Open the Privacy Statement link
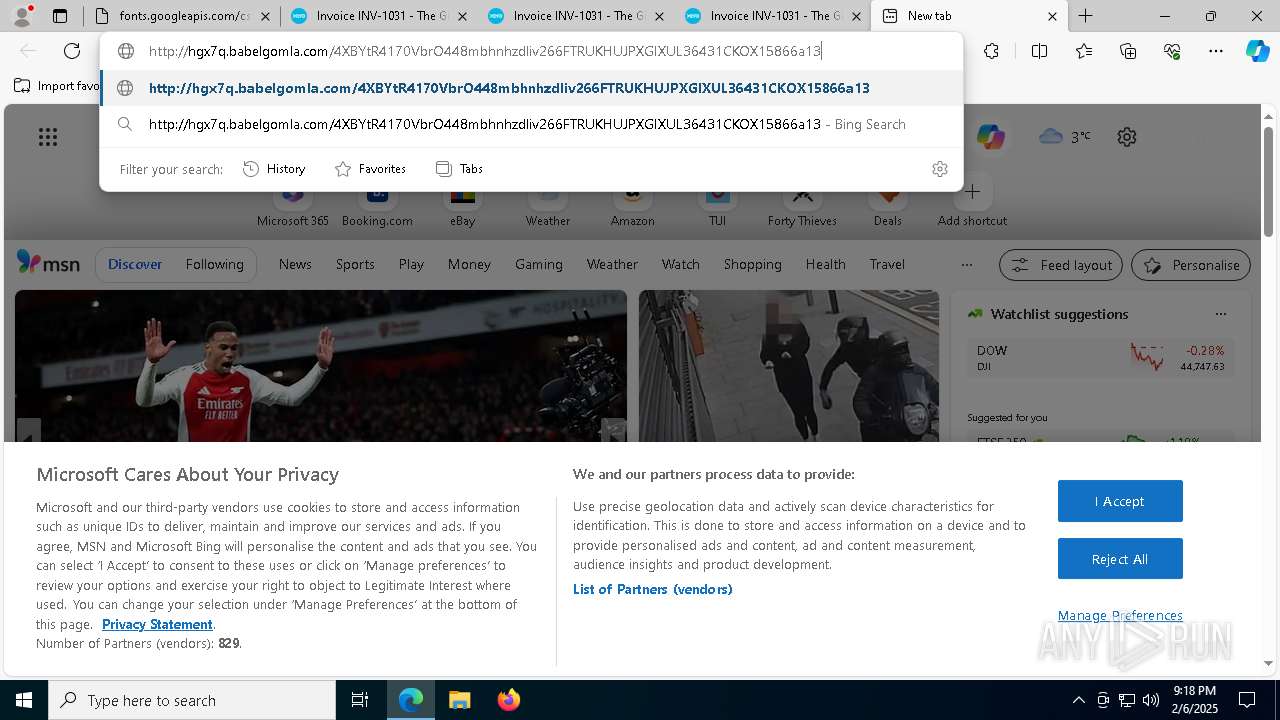Screen dimensions: 1280x720 pyautogui.click(x=157, y=624)
